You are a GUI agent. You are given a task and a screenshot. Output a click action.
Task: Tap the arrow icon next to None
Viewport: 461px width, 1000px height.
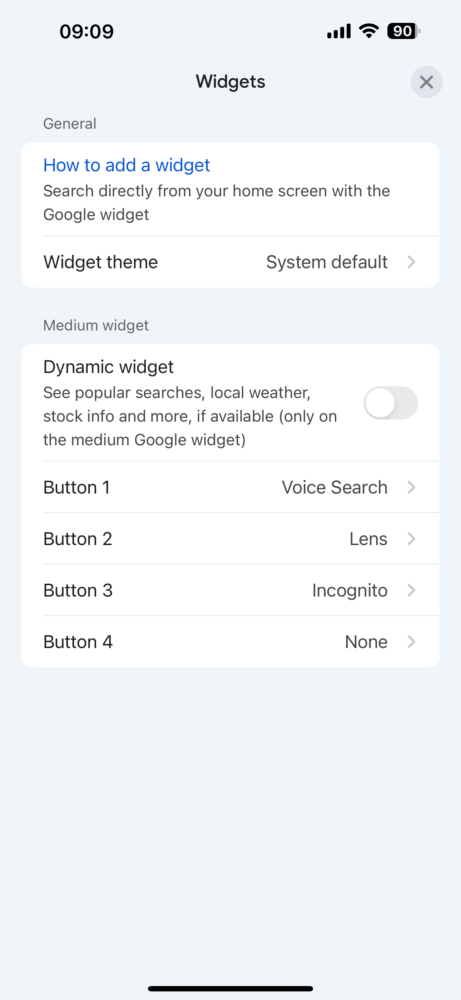[x=411, y=642]
